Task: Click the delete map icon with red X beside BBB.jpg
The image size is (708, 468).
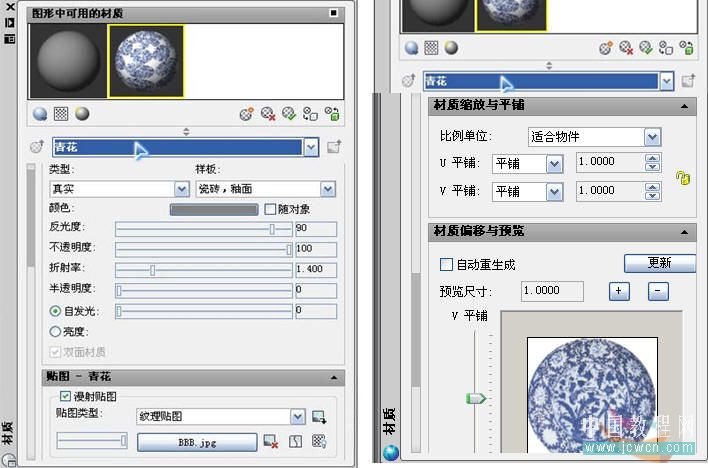Action: pyautogui.click(x=270, y=441)
